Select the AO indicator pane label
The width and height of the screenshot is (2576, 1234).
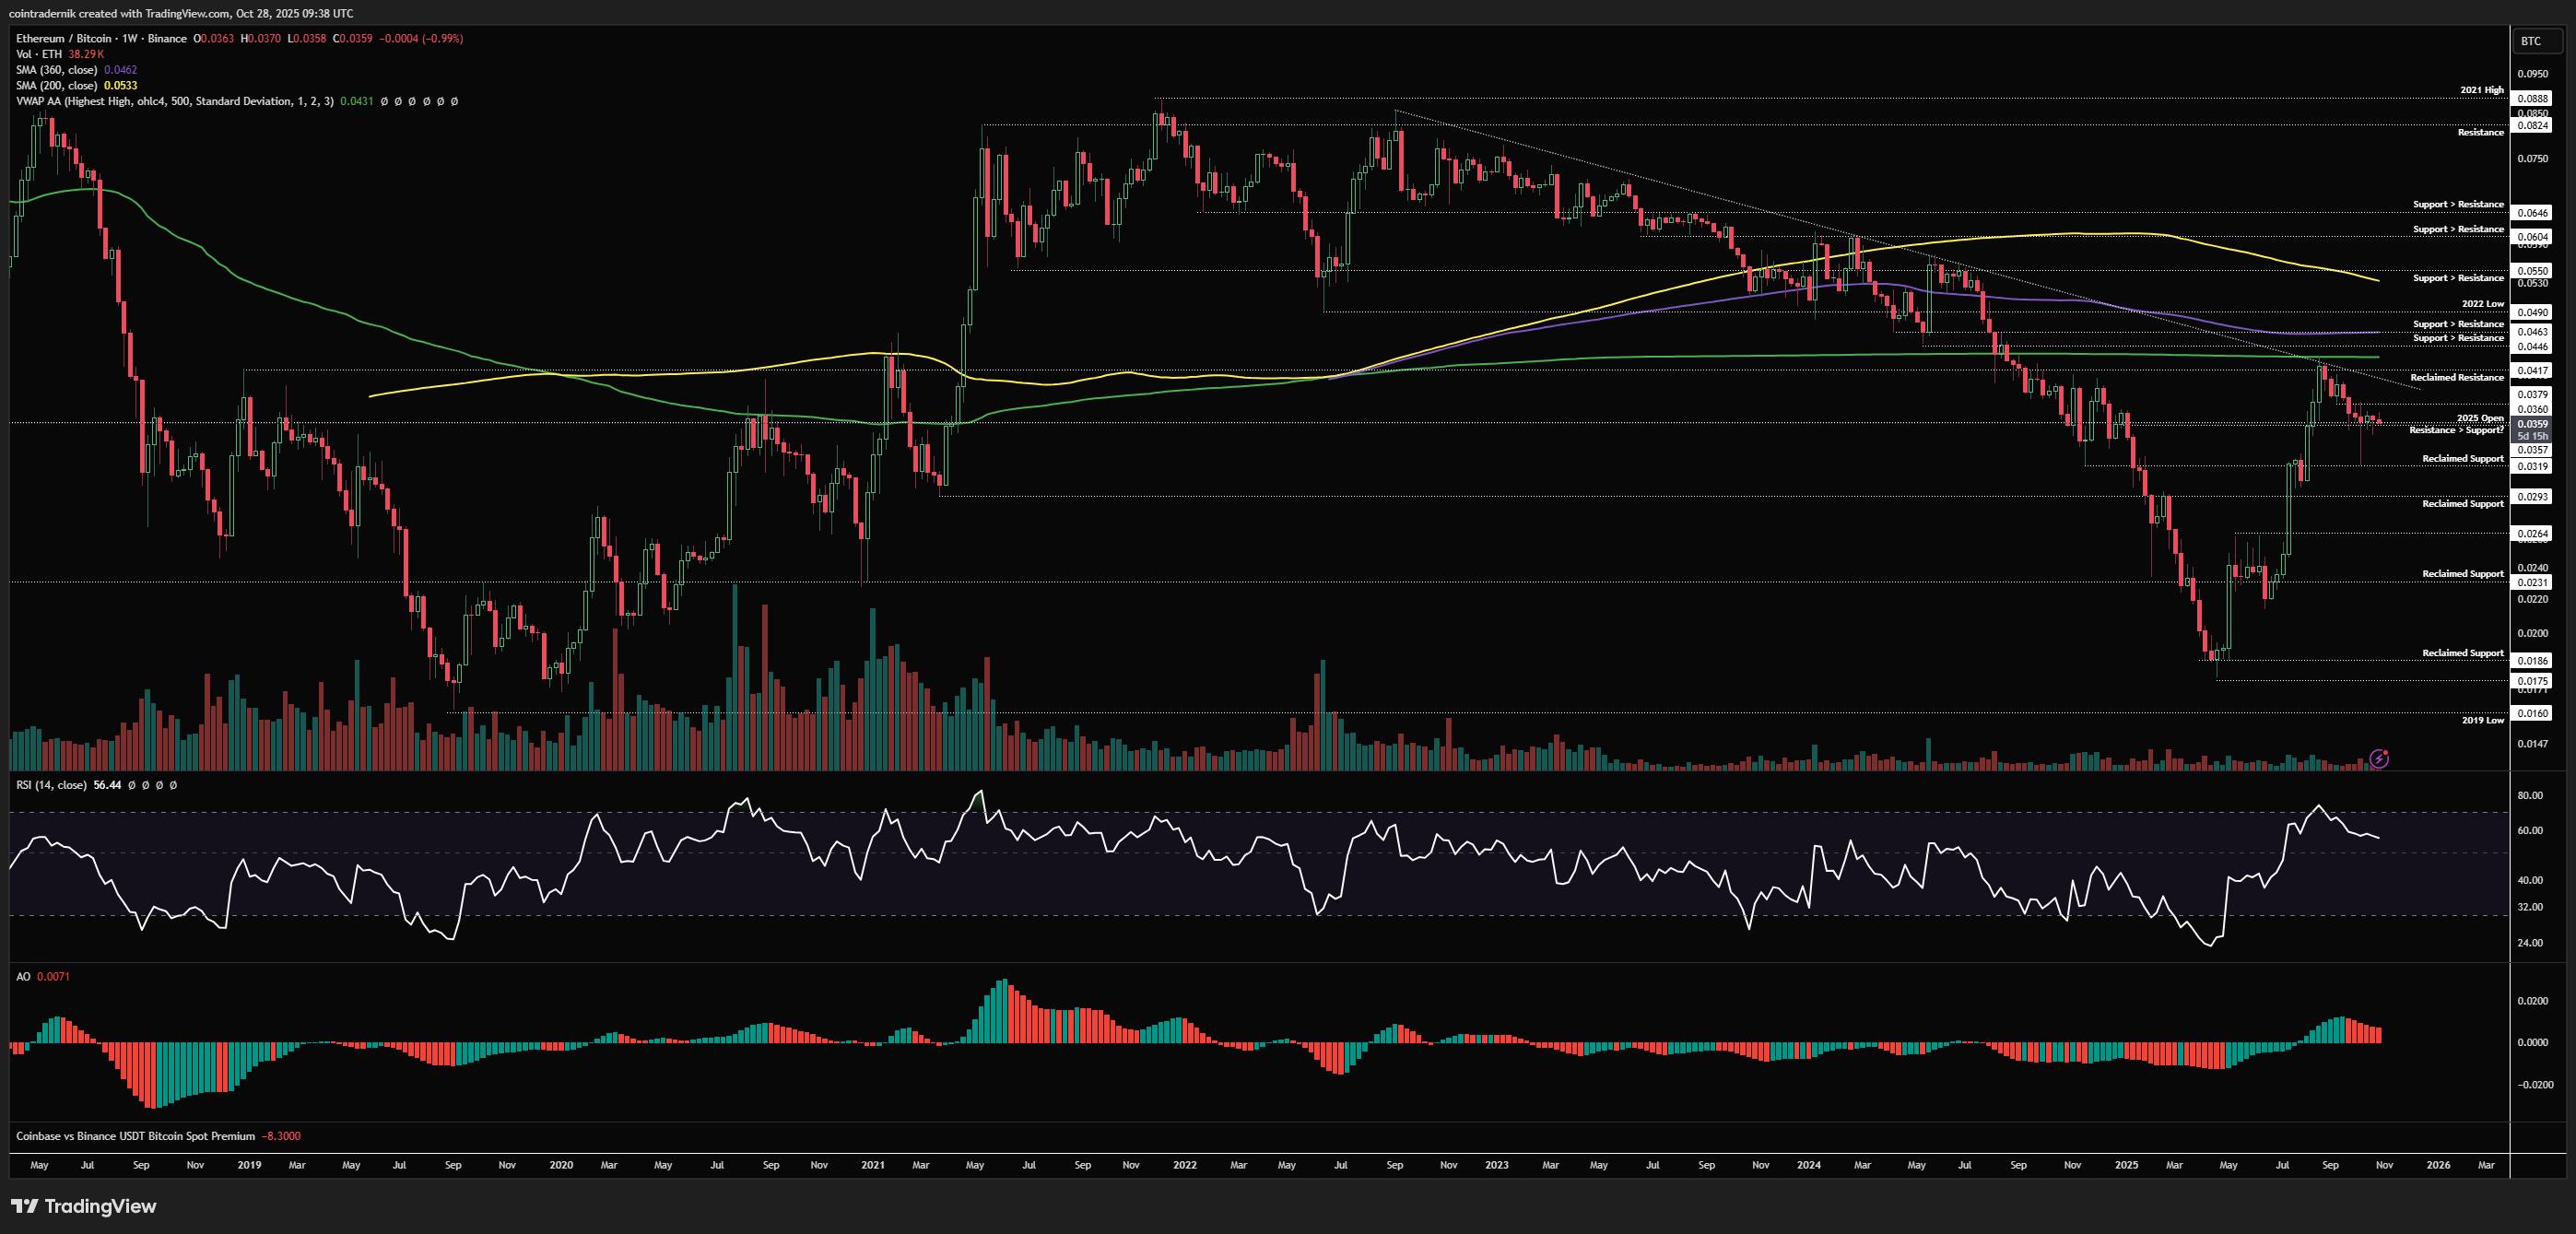[23, 976]
